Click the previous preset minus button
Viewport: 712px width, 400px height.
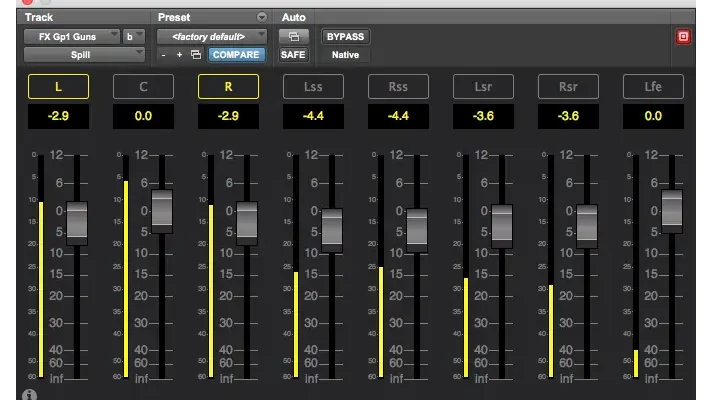click(x=164, y=55)
